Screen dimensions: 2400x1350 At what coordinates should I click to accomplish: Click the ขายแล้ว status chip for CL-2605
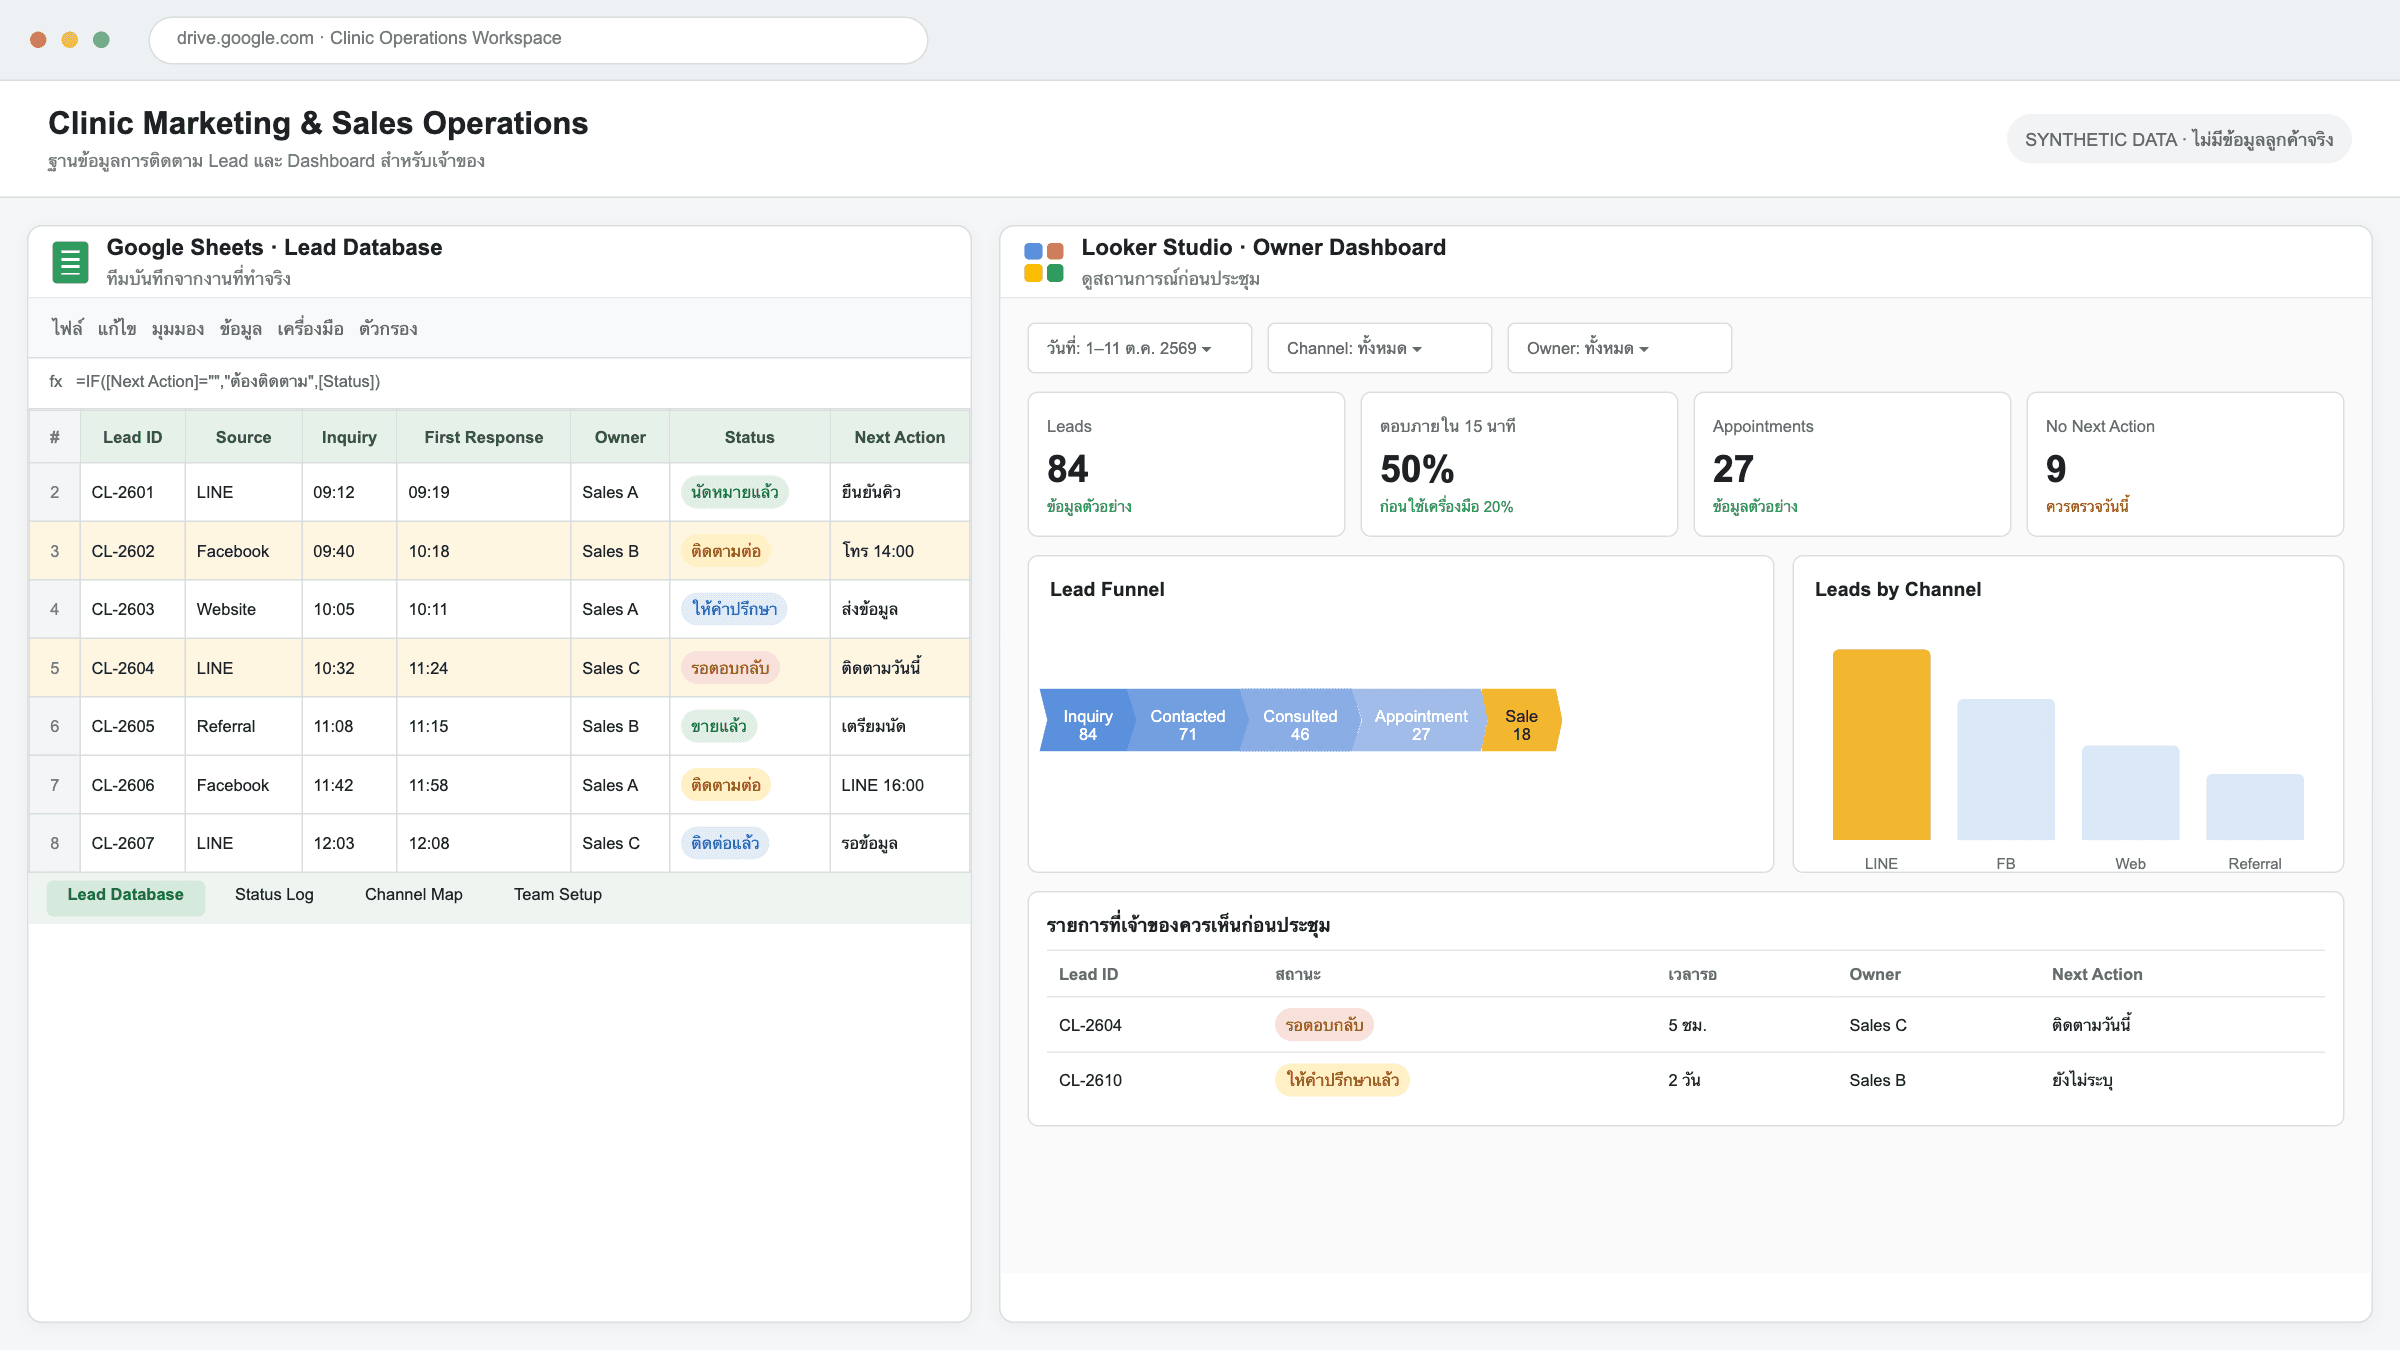click(x=719, y=726)
